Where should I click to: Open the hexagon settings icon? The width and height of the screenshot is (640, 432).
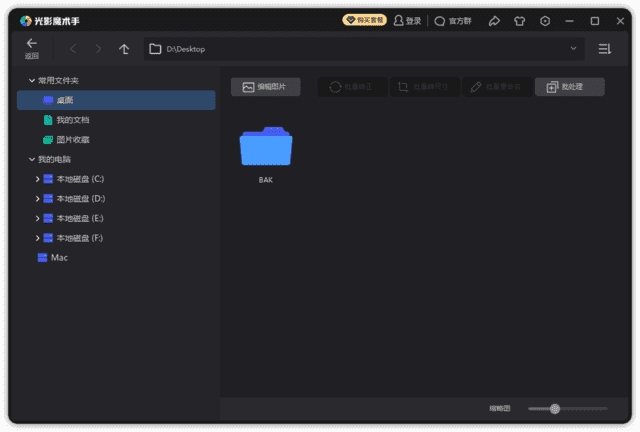pos(545,20)
